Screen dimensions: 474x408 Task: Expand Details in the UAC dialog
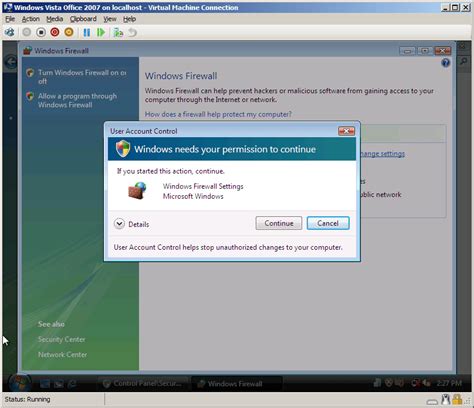[x=132, y=224]
